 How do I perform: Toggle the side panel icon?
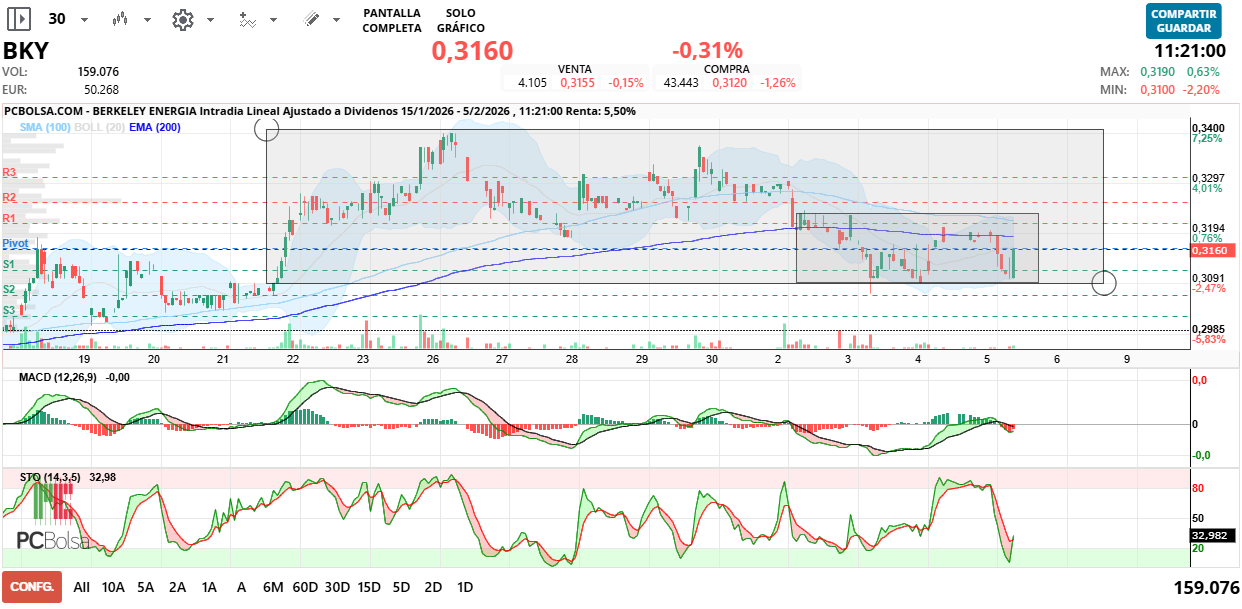coord(19,19)
